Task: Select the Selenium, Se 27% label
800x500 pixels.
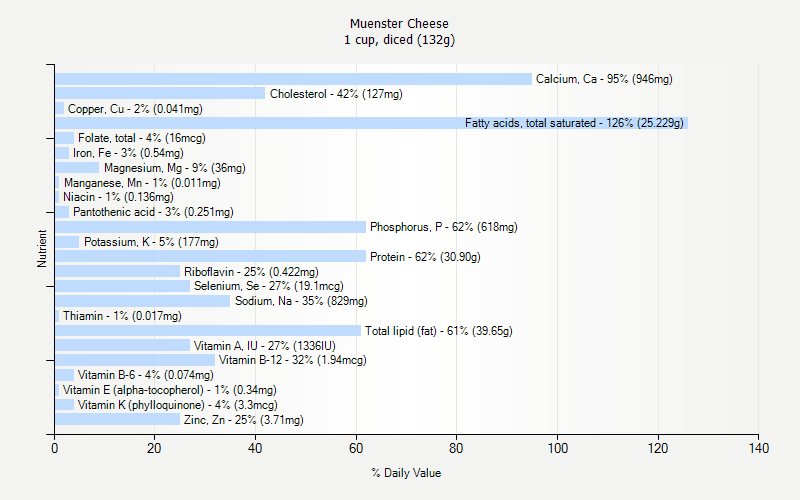Action: click(268, 286)
